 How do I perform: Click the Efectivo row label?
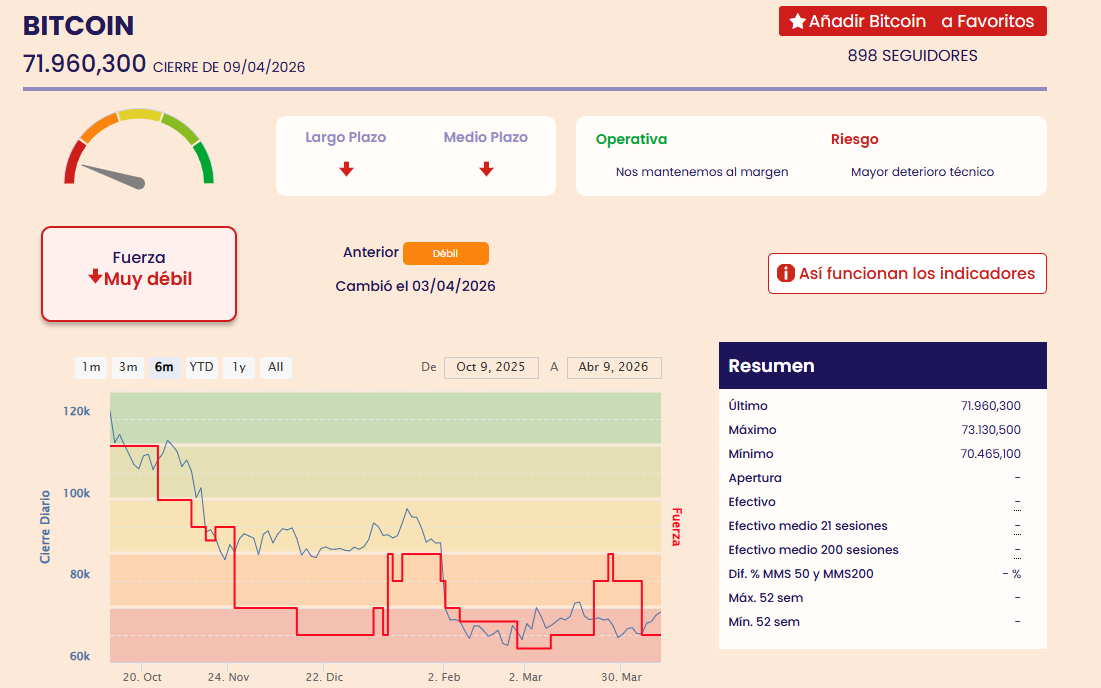click(x=752, y=502)
